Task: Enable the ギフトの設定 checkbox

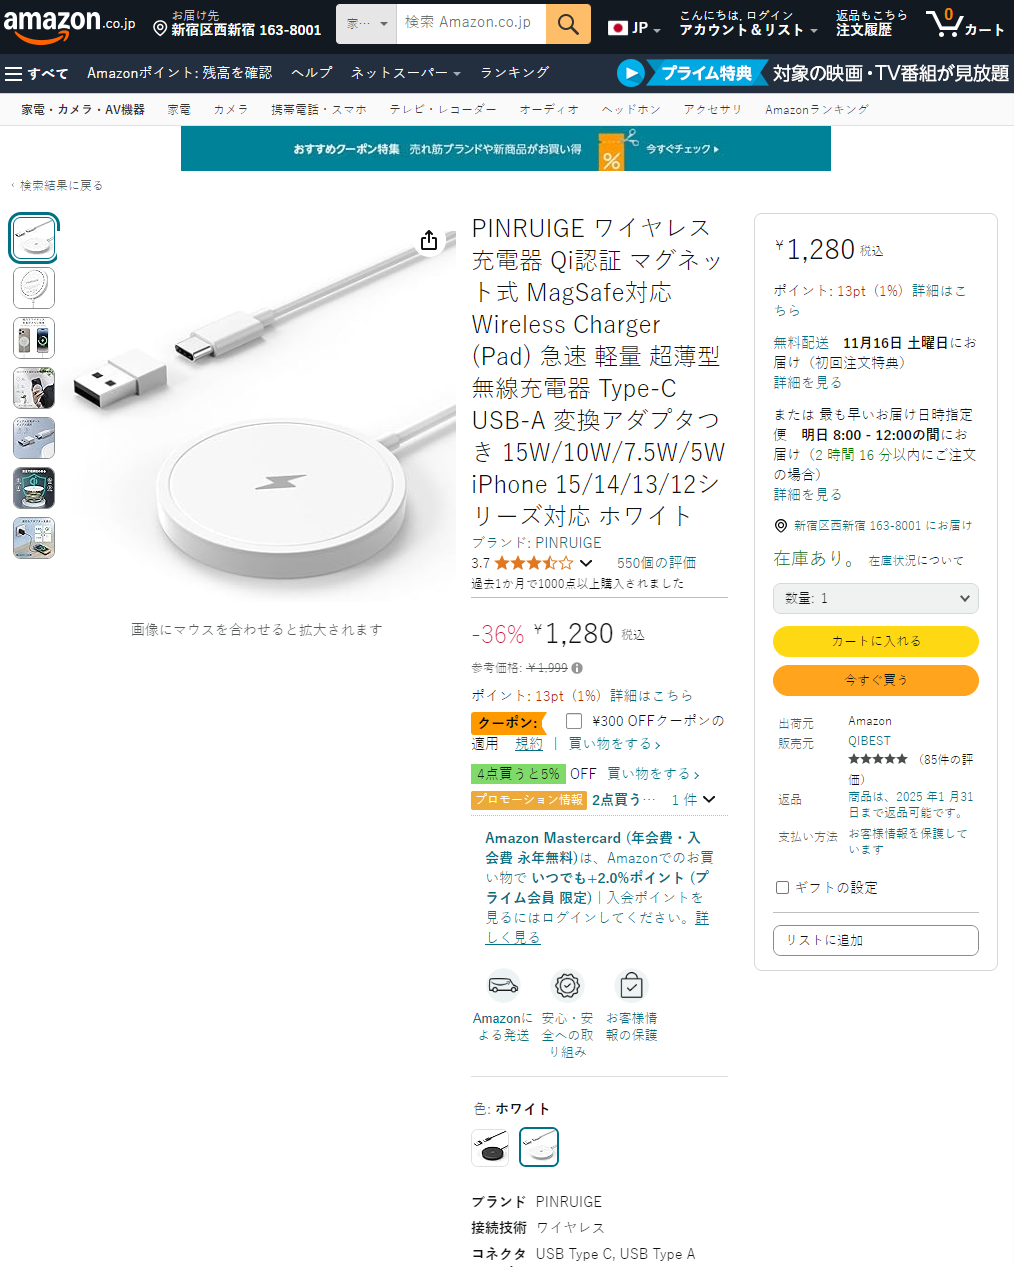Action: click(x=783, y=887)
